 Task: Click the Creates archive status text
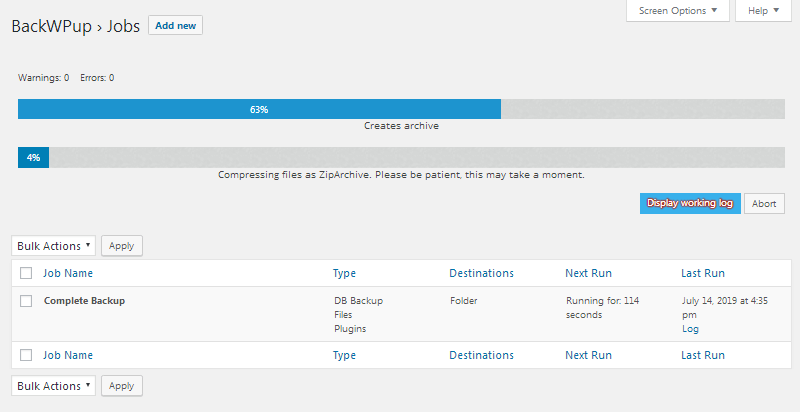pos(401,126)
